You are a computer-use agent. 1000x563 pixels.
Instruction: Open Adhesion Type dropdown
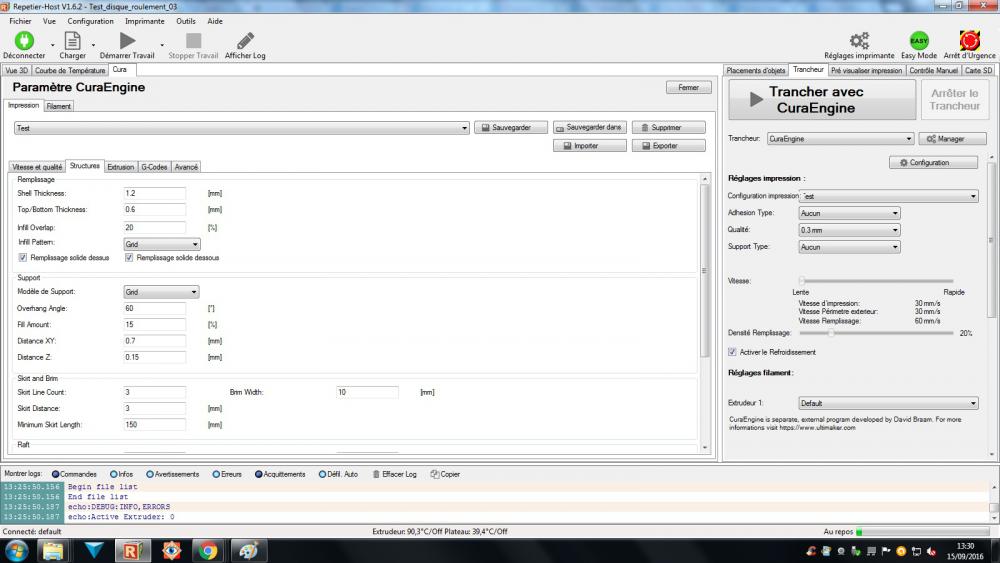[x=849, y=213]
